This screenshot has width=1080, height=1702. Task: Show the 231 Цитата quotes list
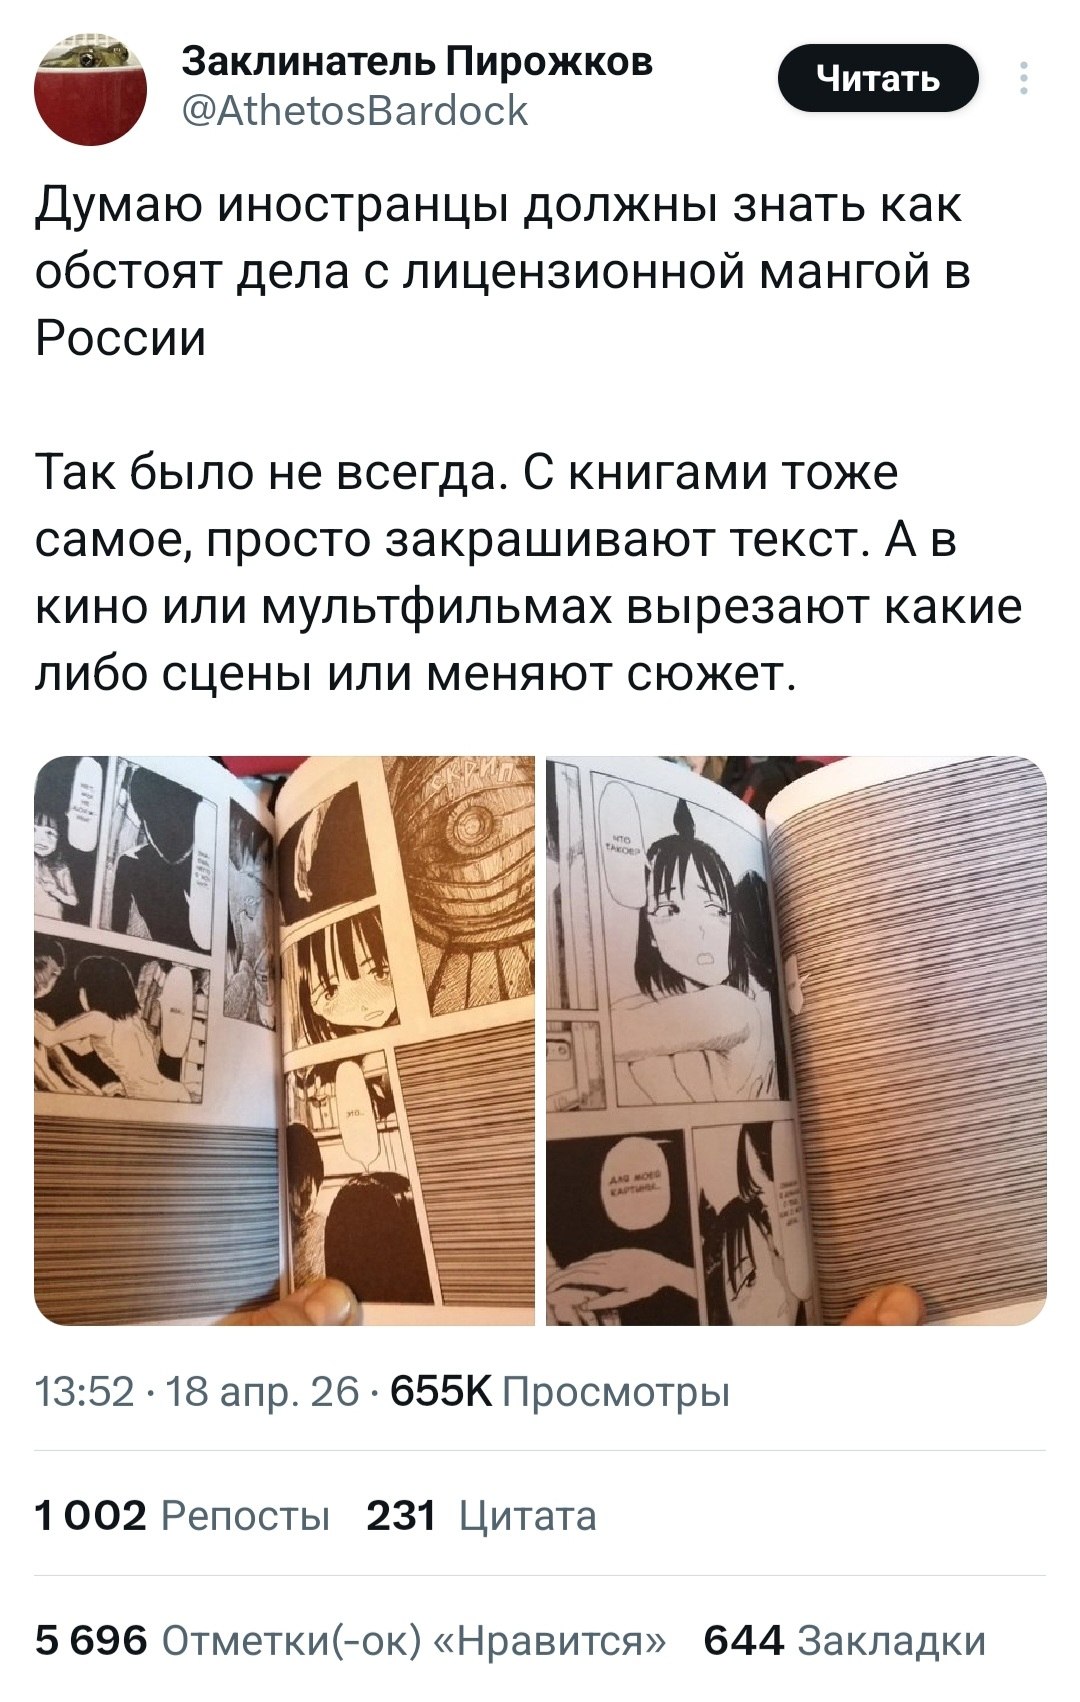tap(482, 1516)
